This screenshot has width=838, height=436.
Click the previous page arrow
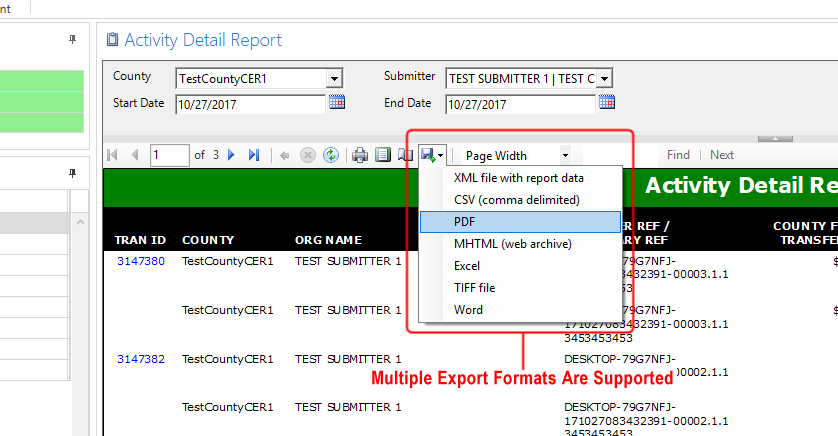coord(135,155)
